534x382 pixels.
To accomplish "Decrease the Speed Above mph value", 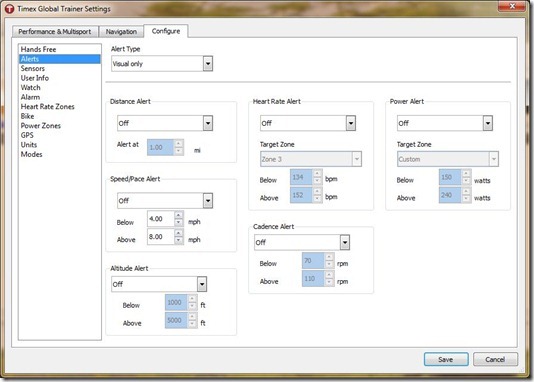I will [x=178, y=241].
